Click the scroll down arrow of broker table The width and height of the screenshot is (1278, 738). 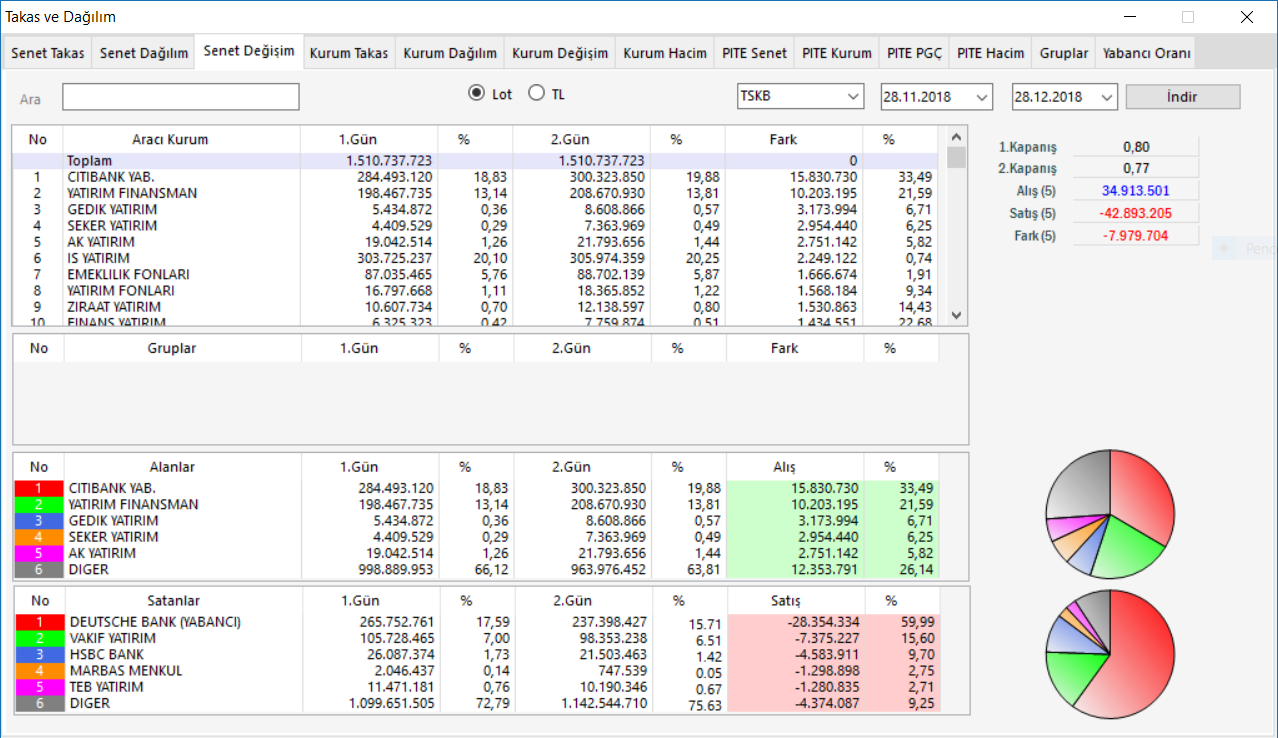point(956,315)
